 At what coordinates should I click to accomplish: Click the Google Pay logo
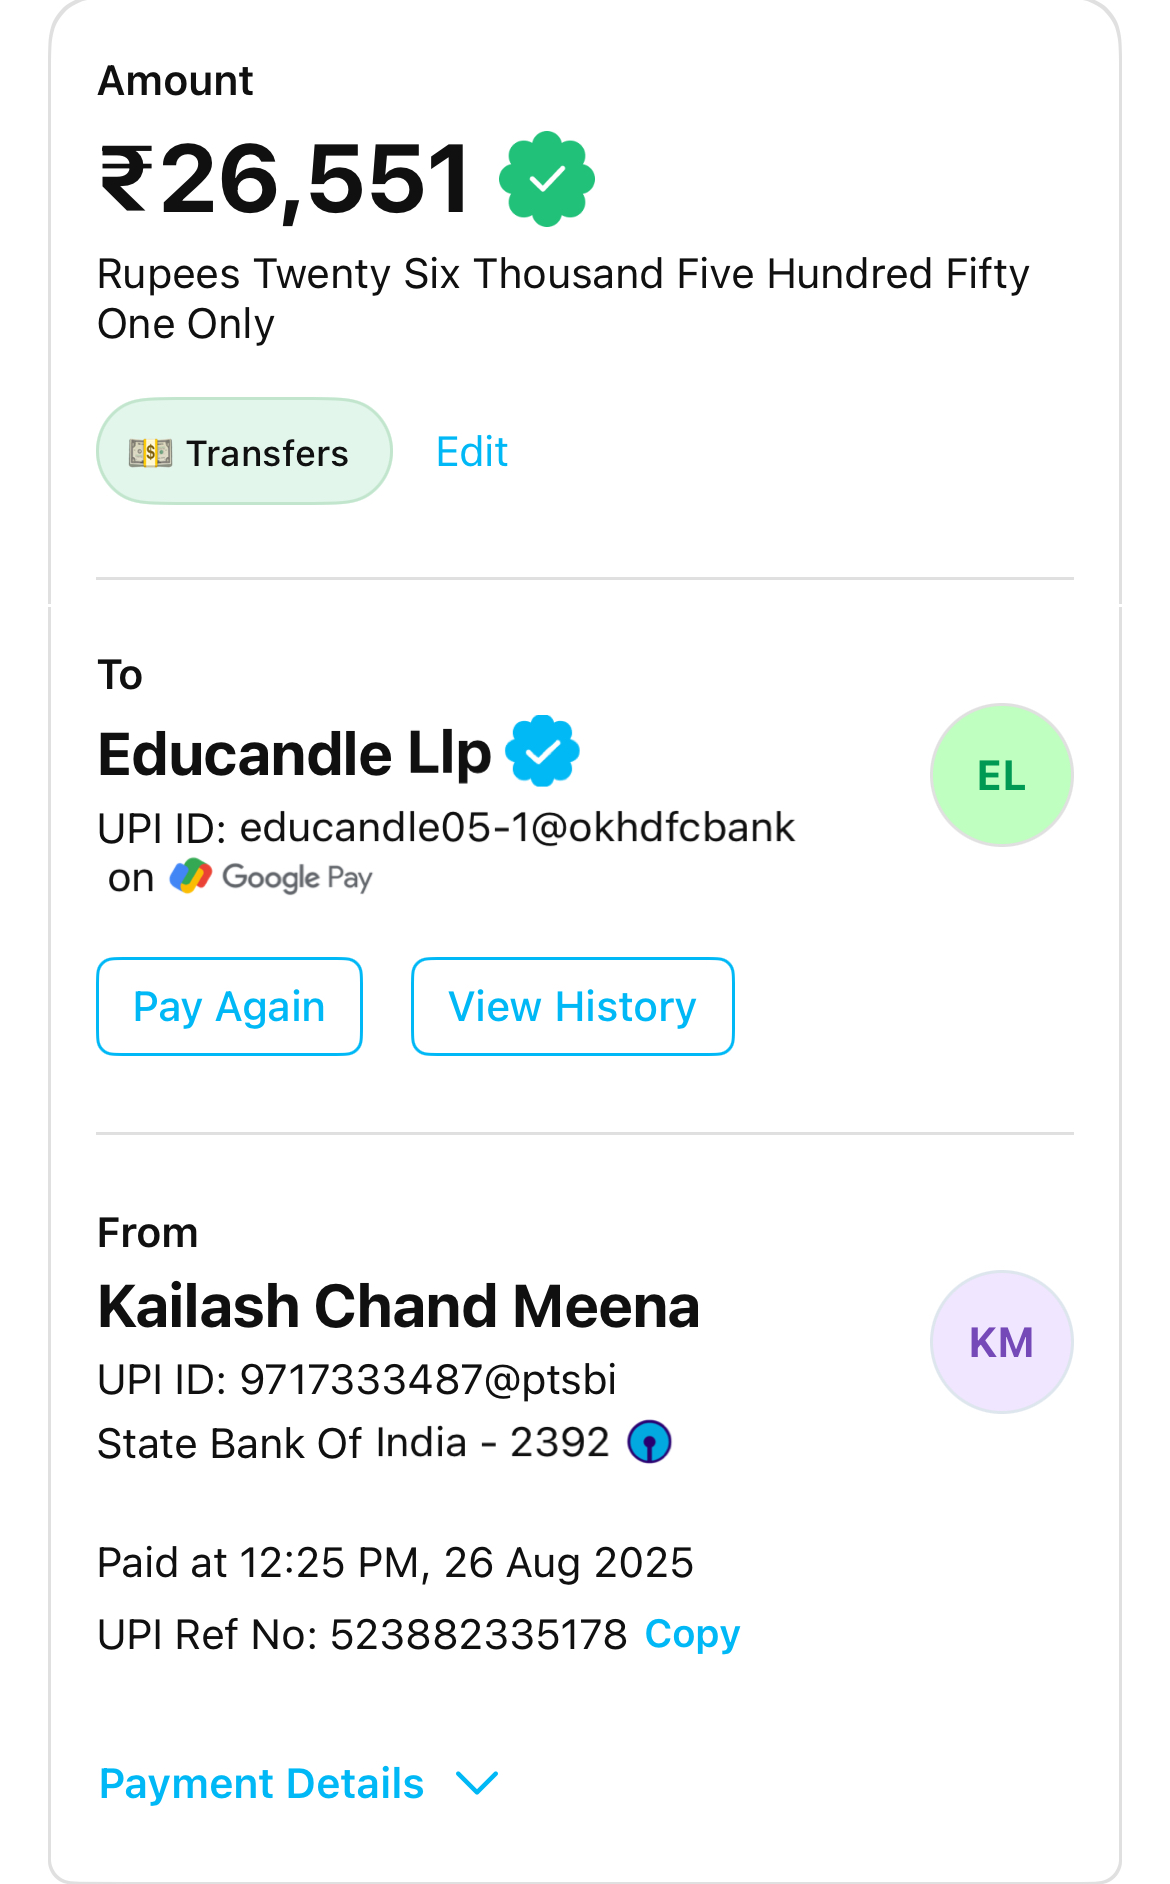[x=271, y=877]
